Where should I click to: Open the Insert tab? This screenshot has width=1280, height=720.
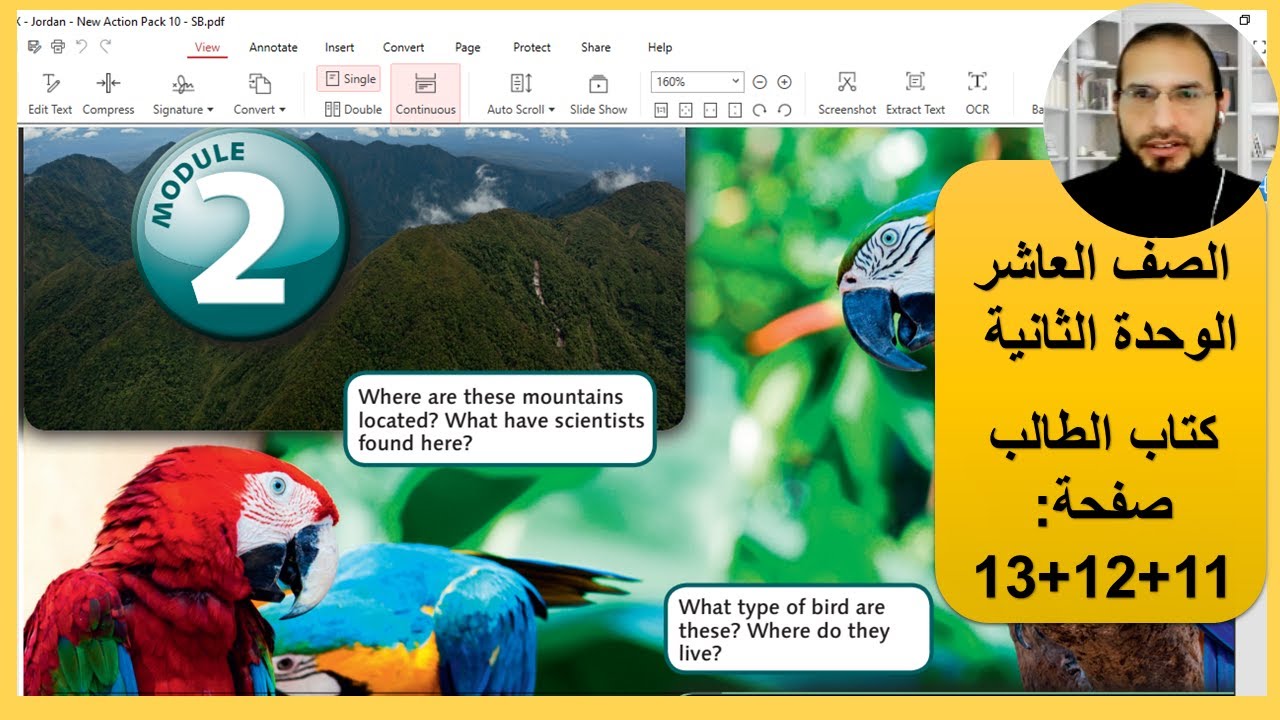(x=339, y=47)
